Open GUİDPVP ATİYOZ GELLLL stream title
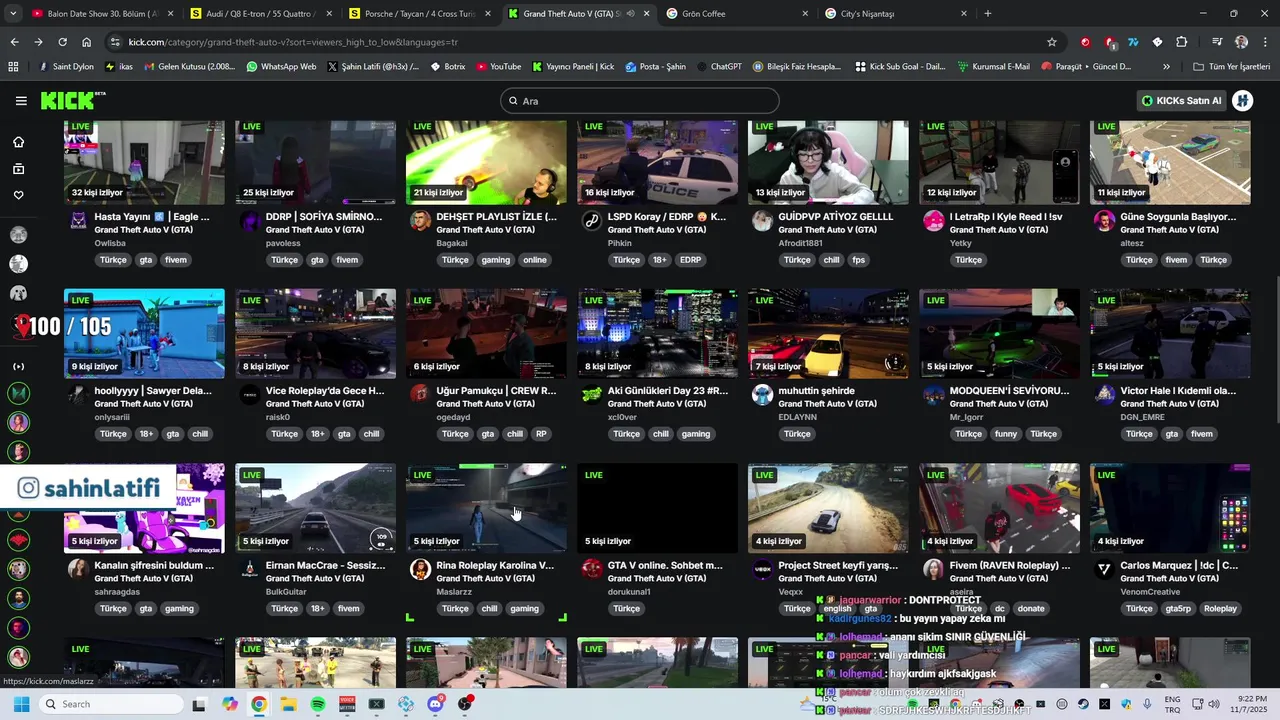1280x720 pixels. 835,216
